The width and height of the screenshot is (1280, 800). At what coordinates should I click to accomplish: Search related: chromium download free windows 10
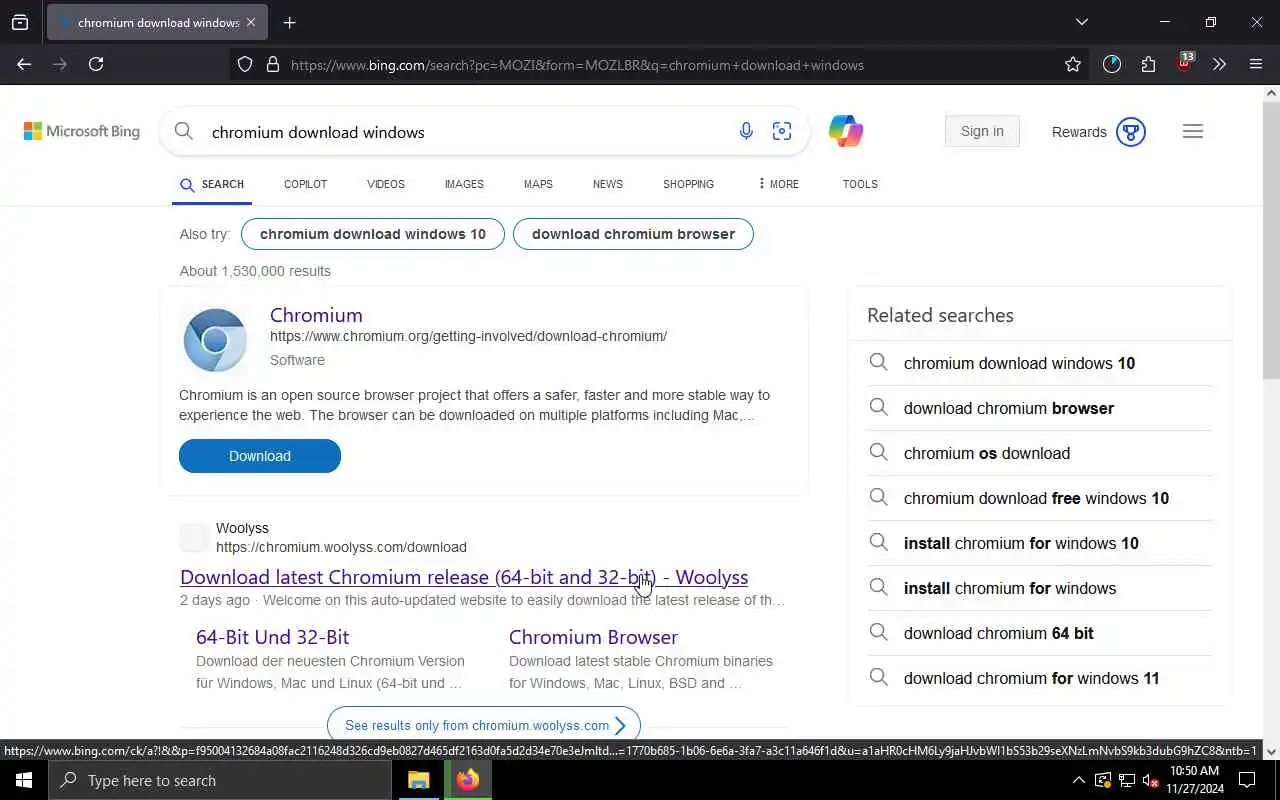[1040, 498]
